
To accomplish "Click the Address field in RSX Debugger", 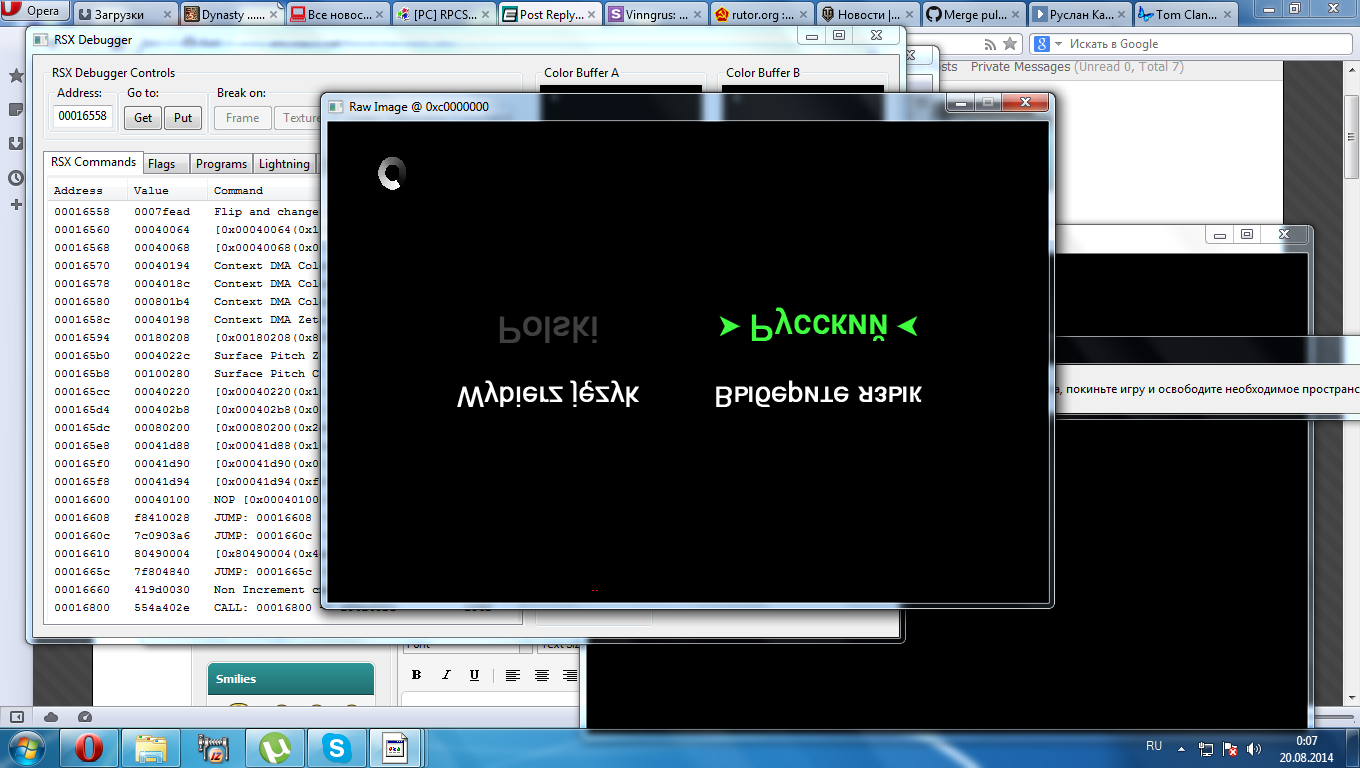I will (83, 116).
